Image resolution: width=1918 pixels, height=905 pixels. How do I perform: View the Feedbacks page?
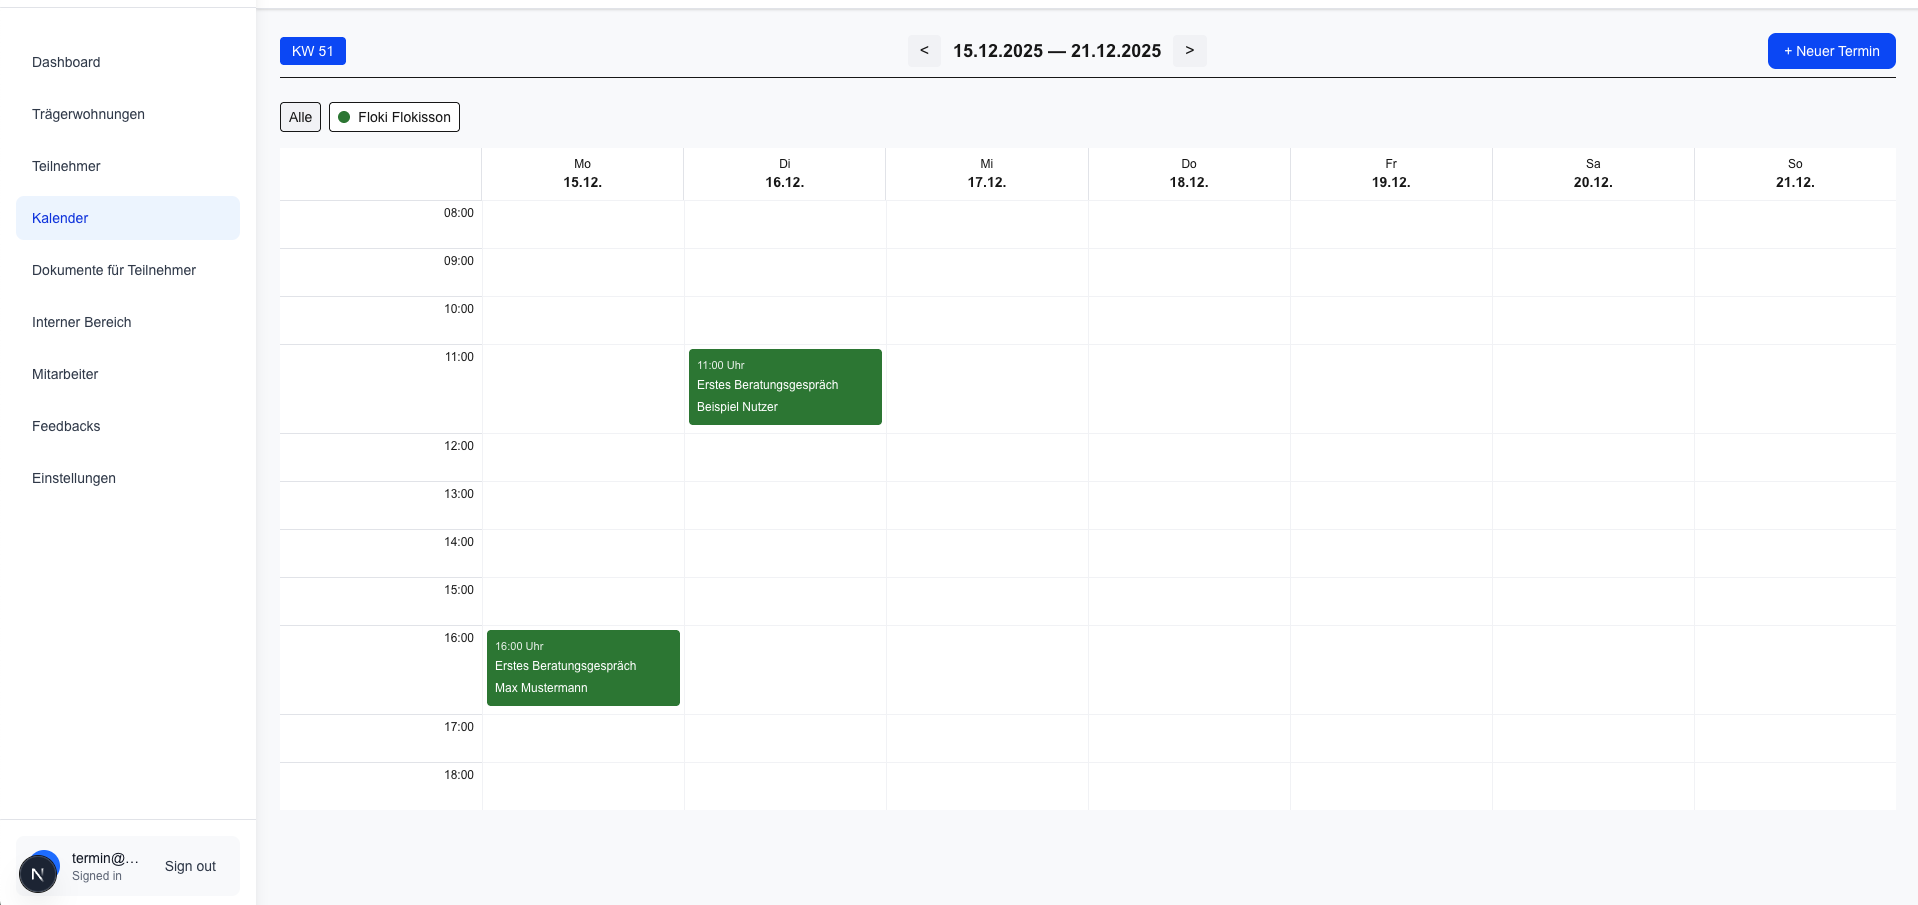coord(66,426)
